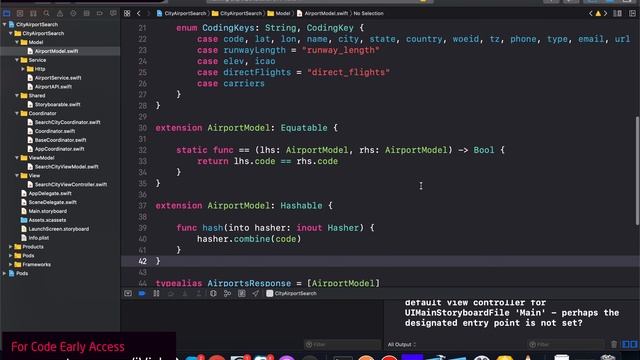Hide the debug area
This screenshot has width=640, height=360.
click(x=128, y=293)
